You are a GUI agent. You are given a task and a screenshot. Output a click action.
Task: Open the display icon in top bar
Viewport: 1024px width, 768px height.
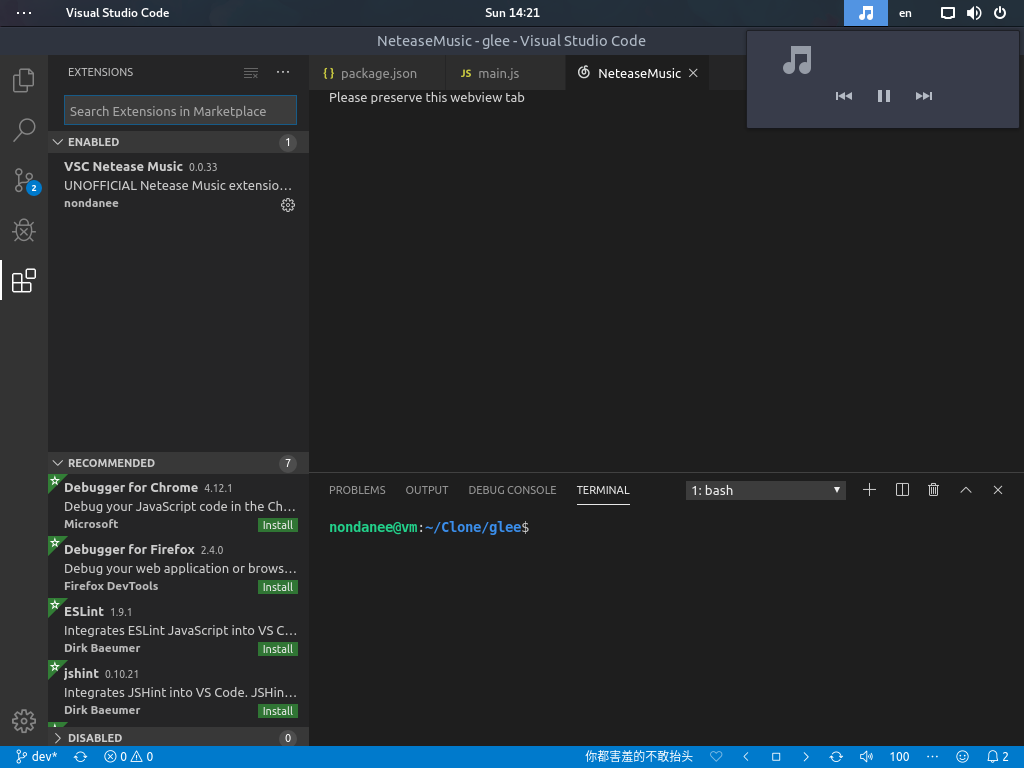[x=947, y=13]
